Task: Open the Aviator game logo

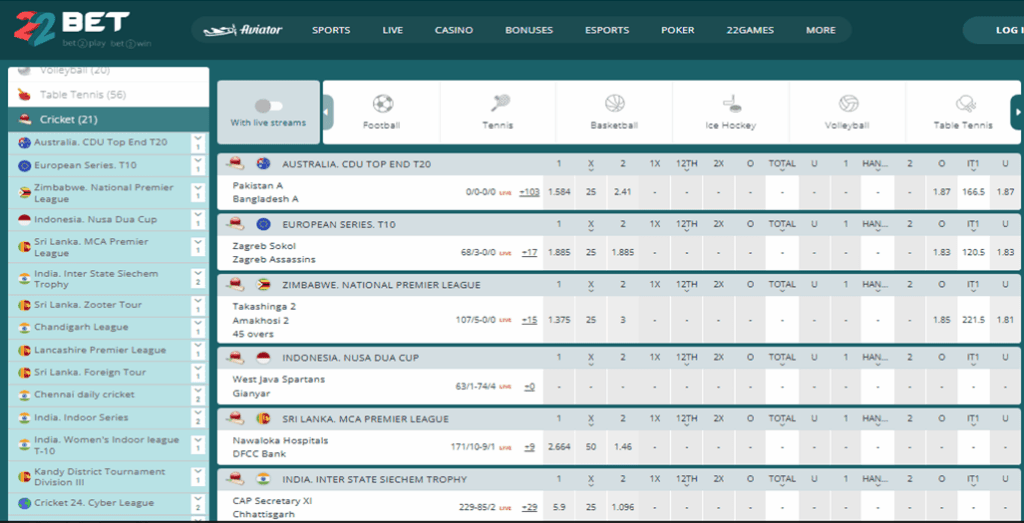Action: pos(243,30)
